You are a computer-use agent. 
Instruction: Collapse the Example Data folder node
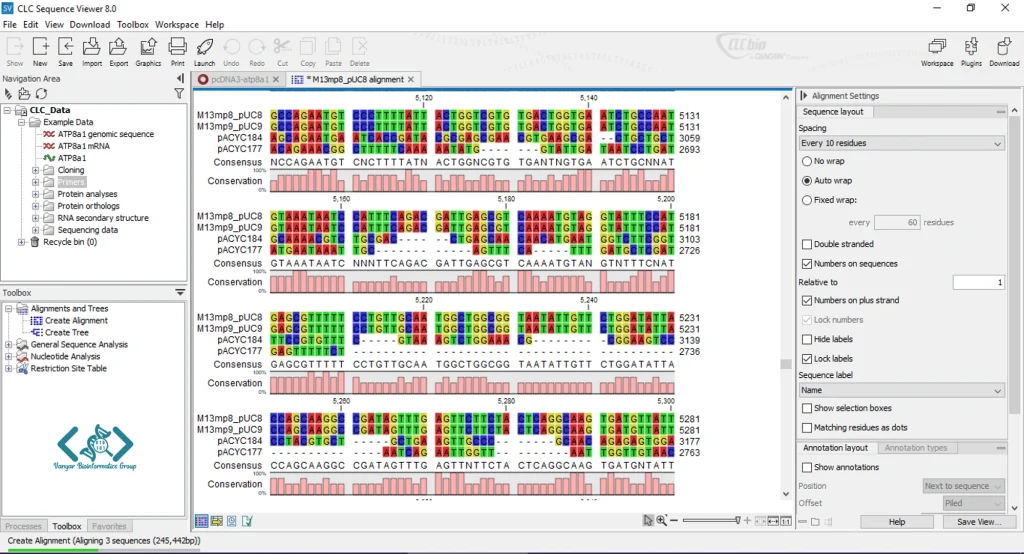click(22, 122)
